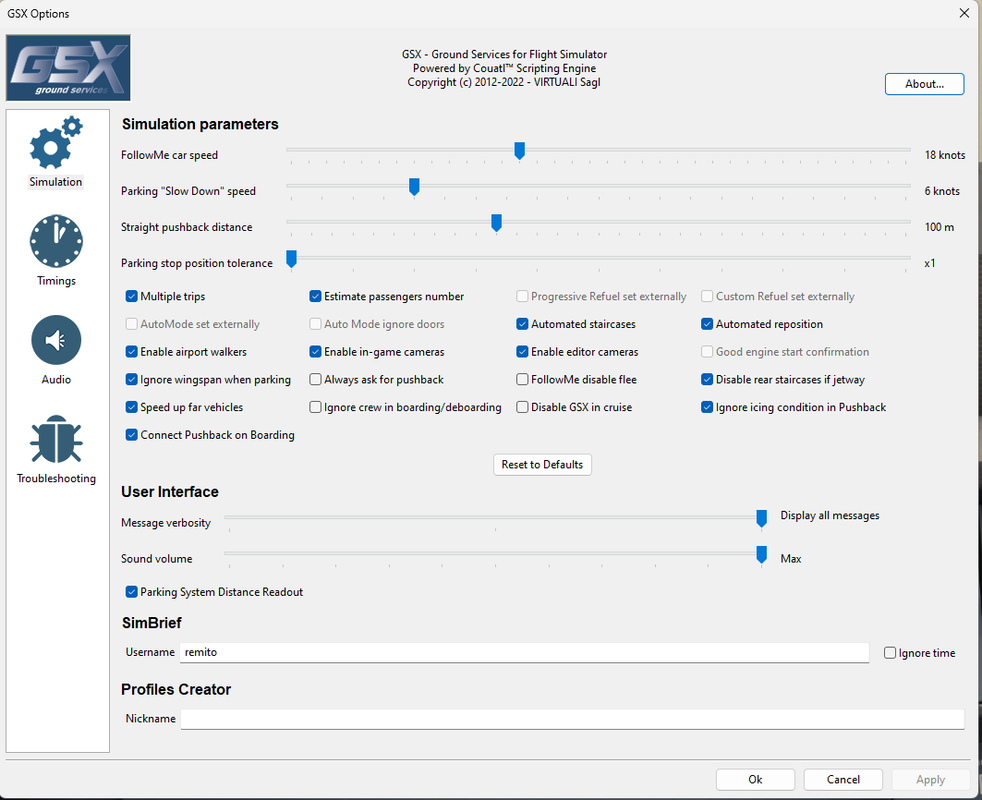
Task: Close the GSX Options window
Action: [x=964, y=13]
